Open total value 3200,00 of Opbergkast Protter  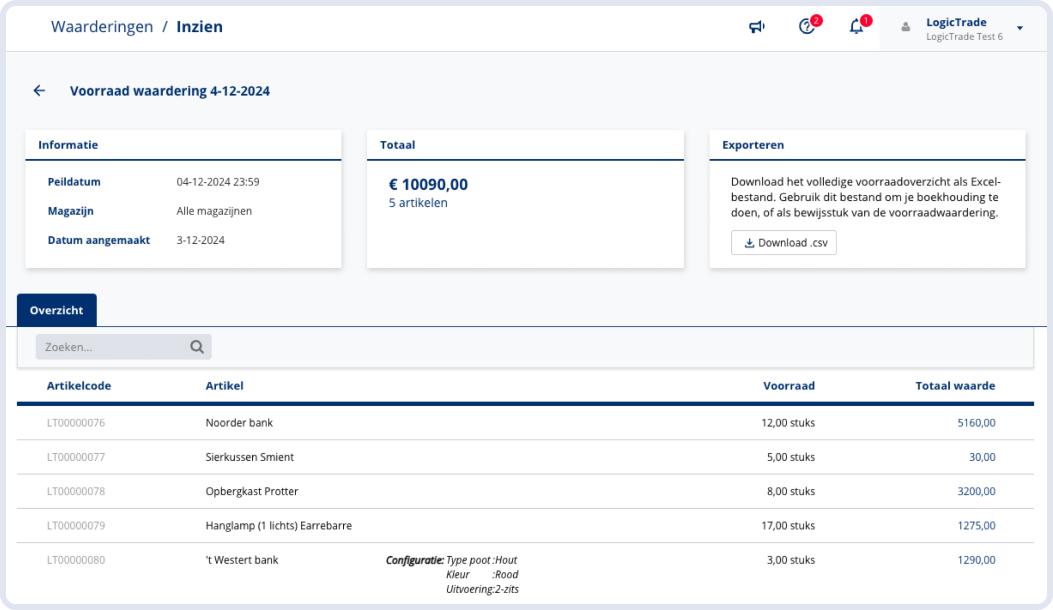click(976, 491)
